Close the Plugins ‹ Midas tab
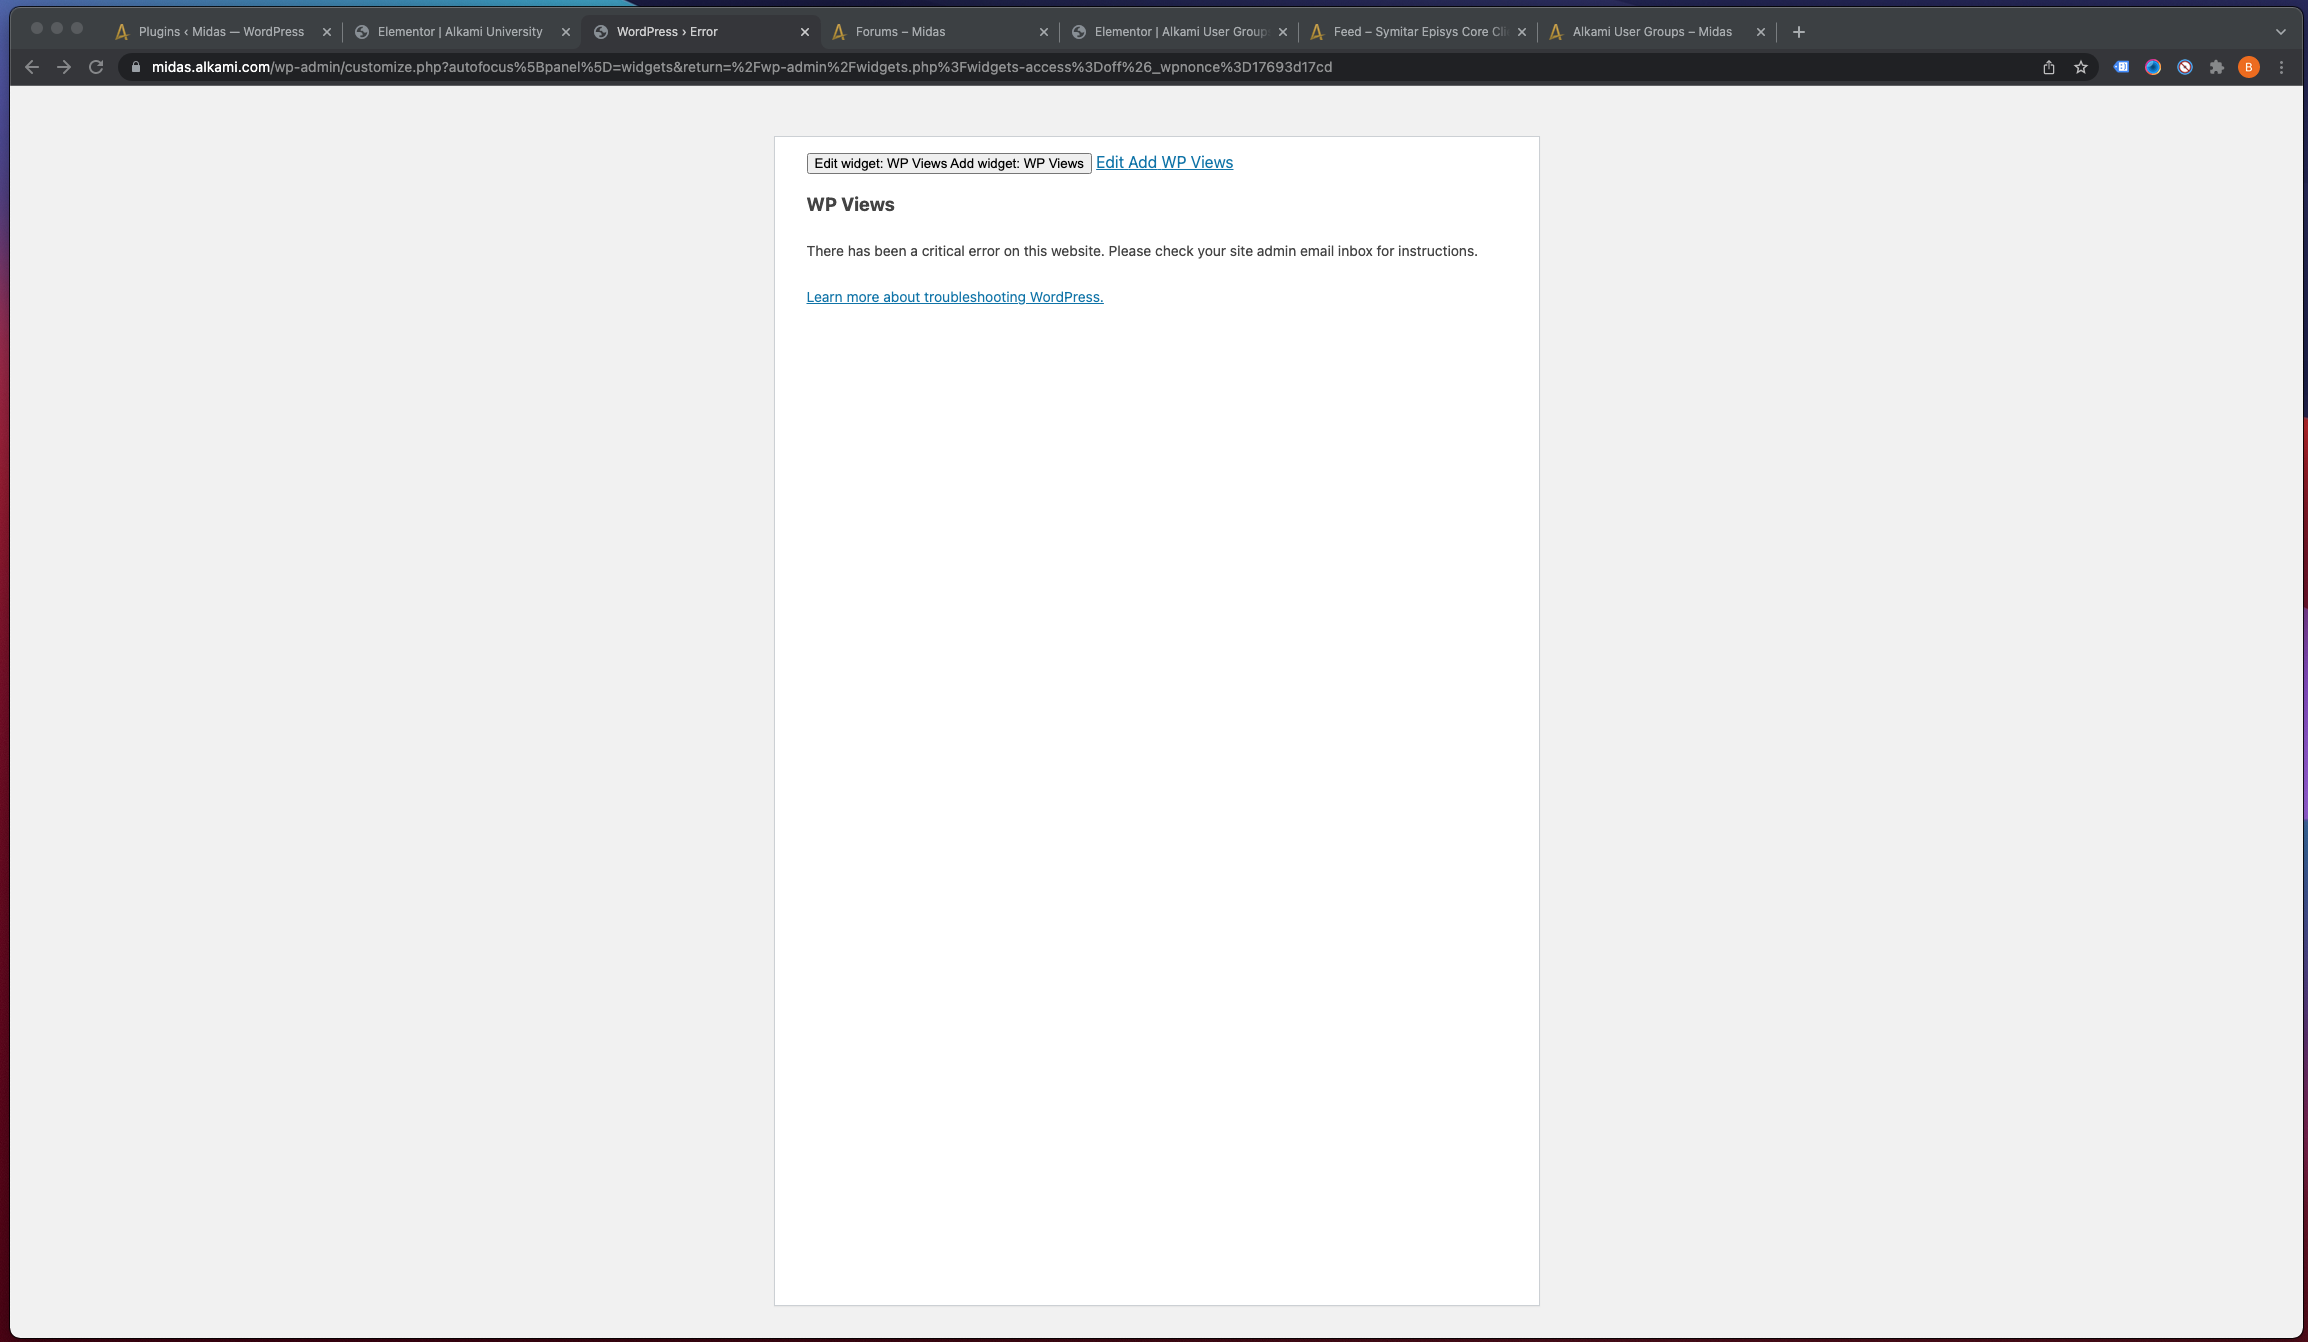 327,32
